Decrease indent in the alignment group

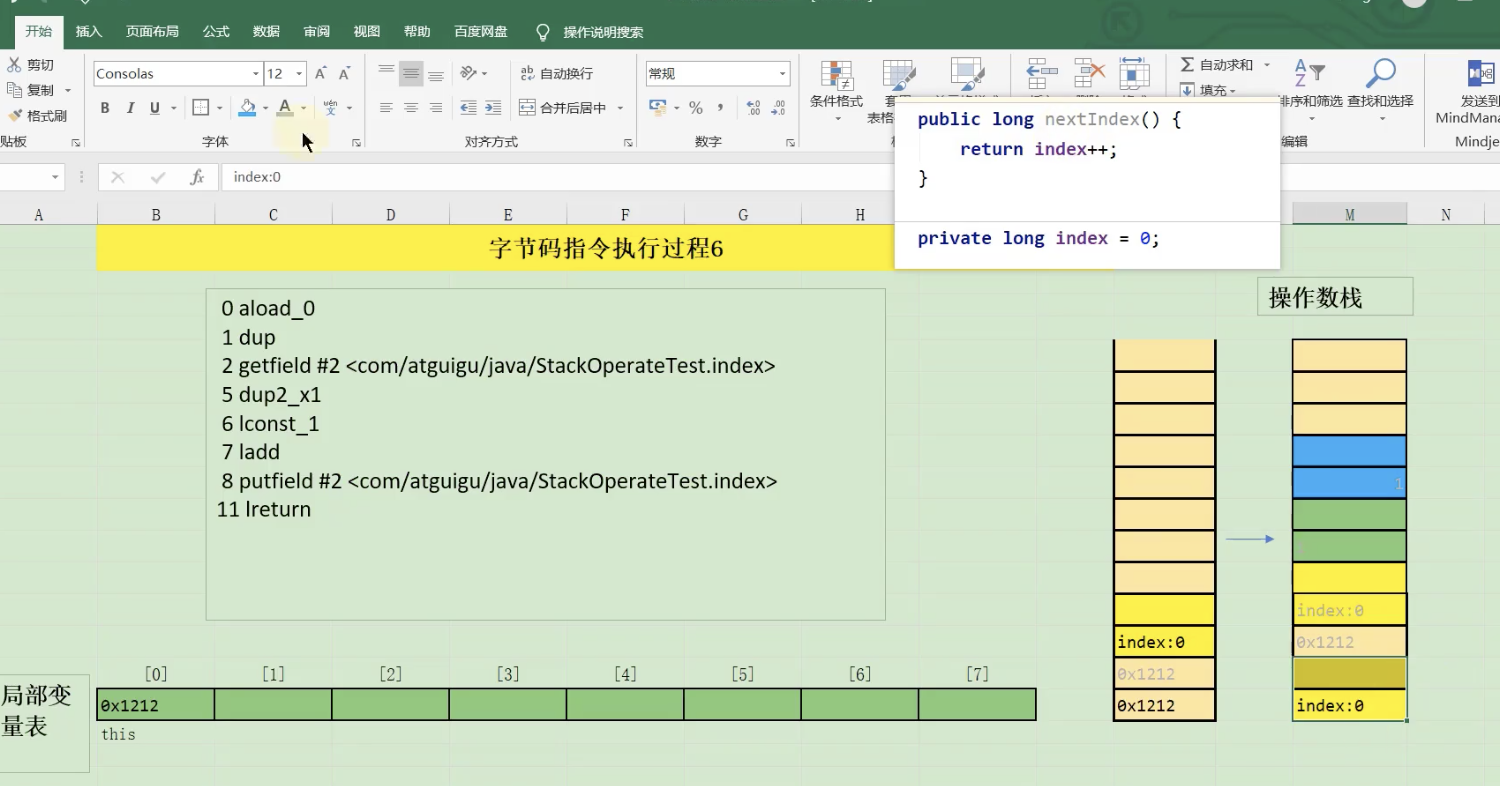[468, 108]
